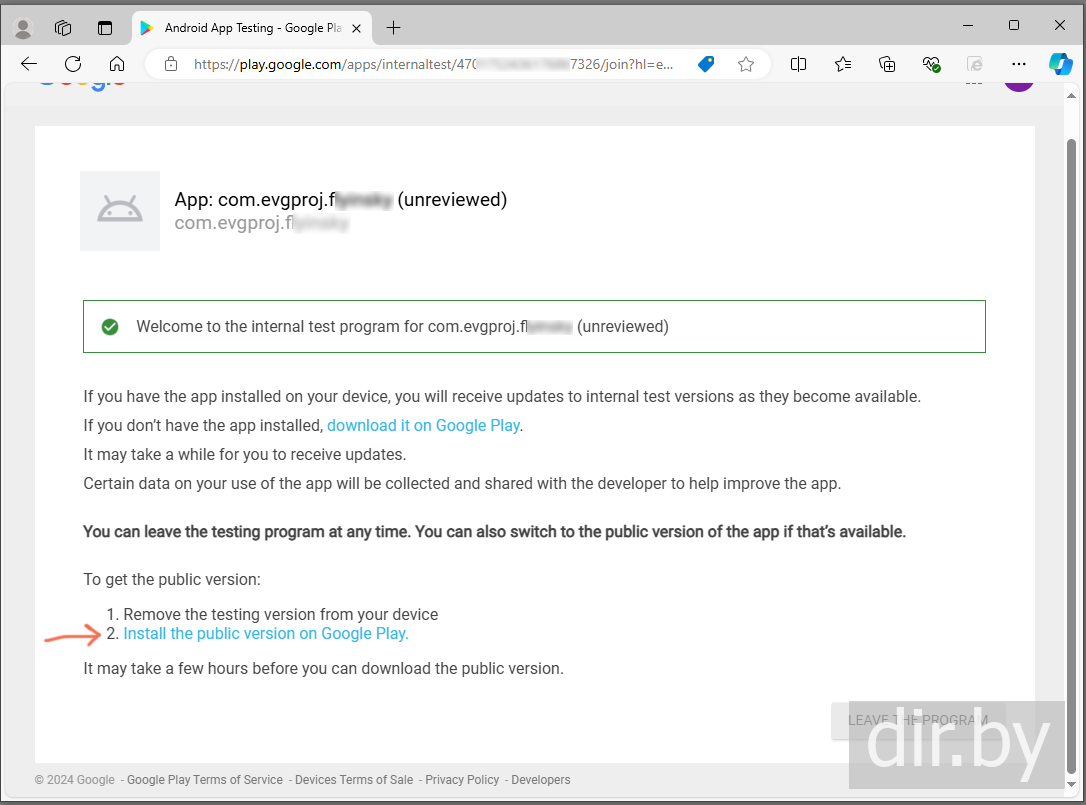
Task: Open the Favorites list
Action: click(843, 64)
